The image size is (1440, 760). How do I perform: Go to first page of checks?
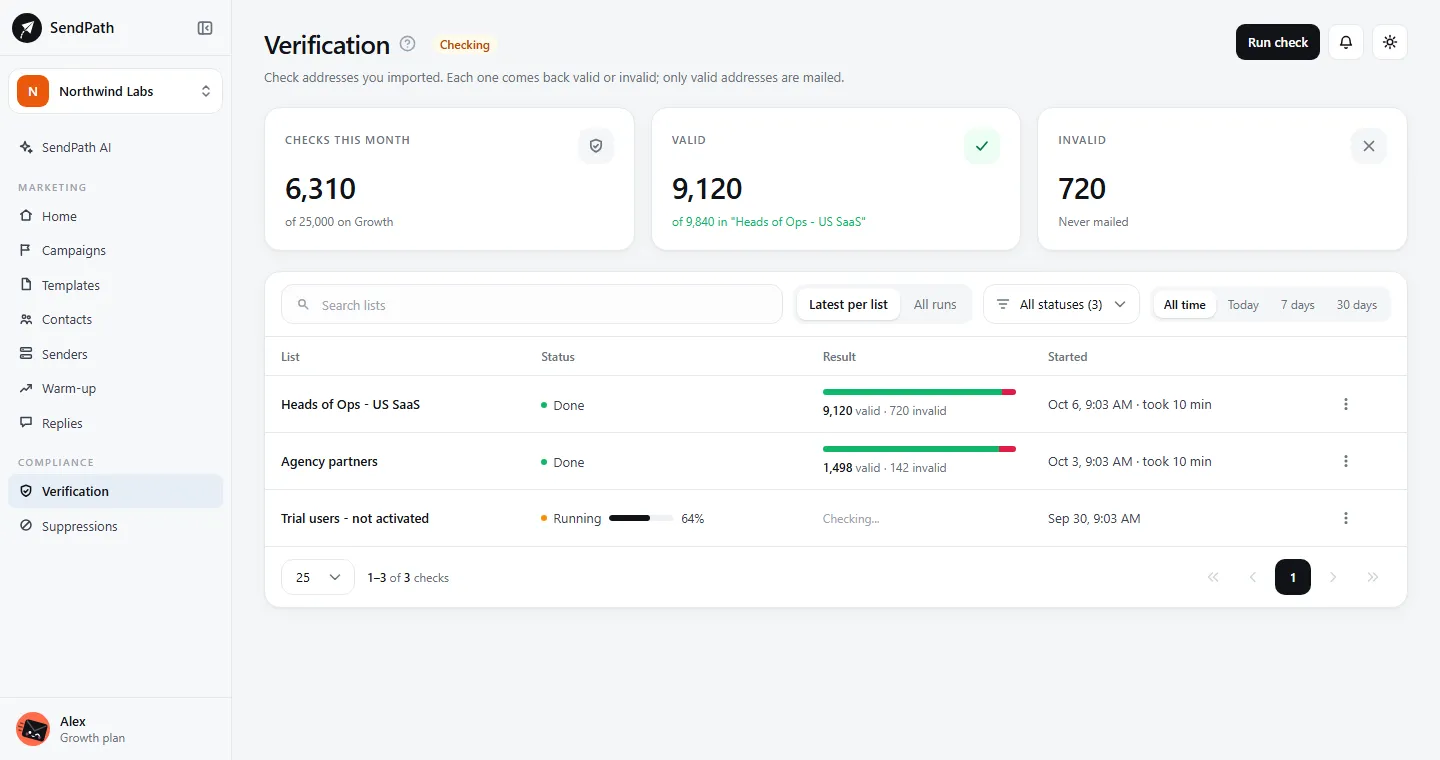pos(1213,577)
